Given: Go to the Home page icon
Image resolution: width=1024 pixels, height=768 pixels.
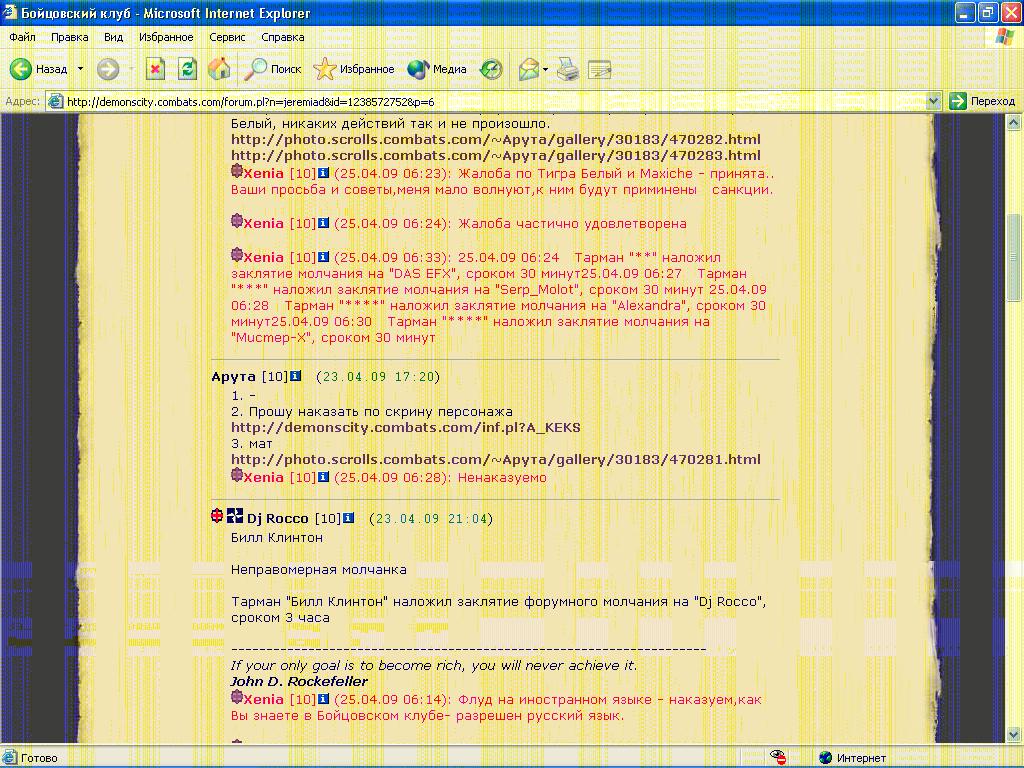Looking at the screenshot, I should click(219, 69).
